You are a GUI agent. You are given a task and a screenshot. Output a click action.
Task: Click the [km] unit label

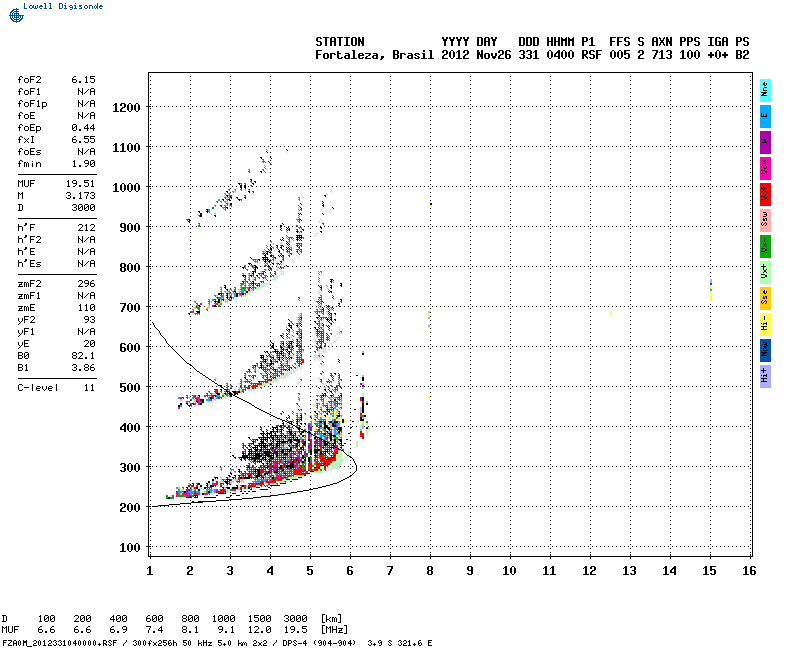point(331,619)
